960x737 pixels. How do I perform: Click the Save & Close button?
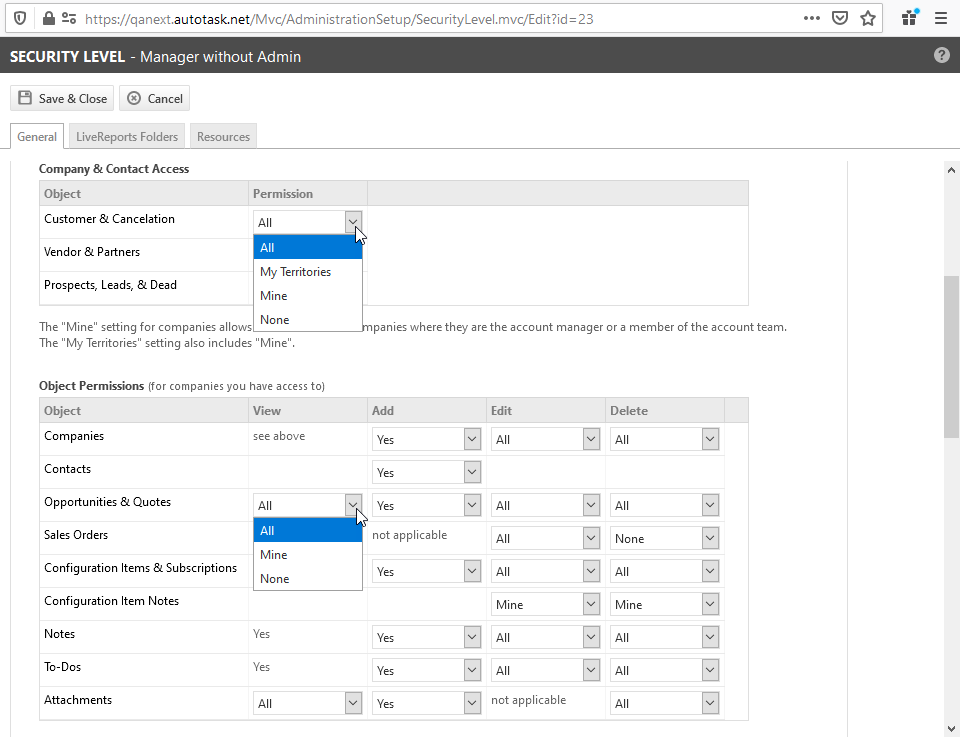[62, 98]
